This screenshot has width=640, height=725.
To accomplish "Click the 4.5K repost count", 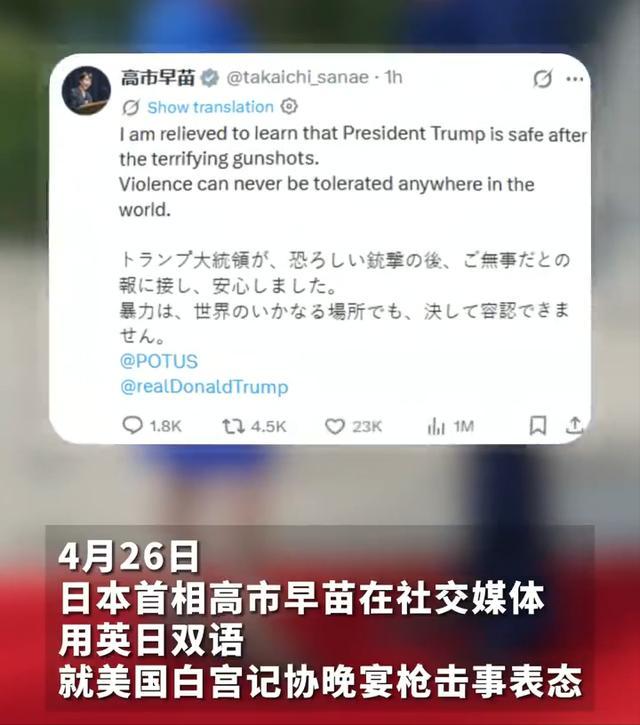I will click(x=269, y=426).
